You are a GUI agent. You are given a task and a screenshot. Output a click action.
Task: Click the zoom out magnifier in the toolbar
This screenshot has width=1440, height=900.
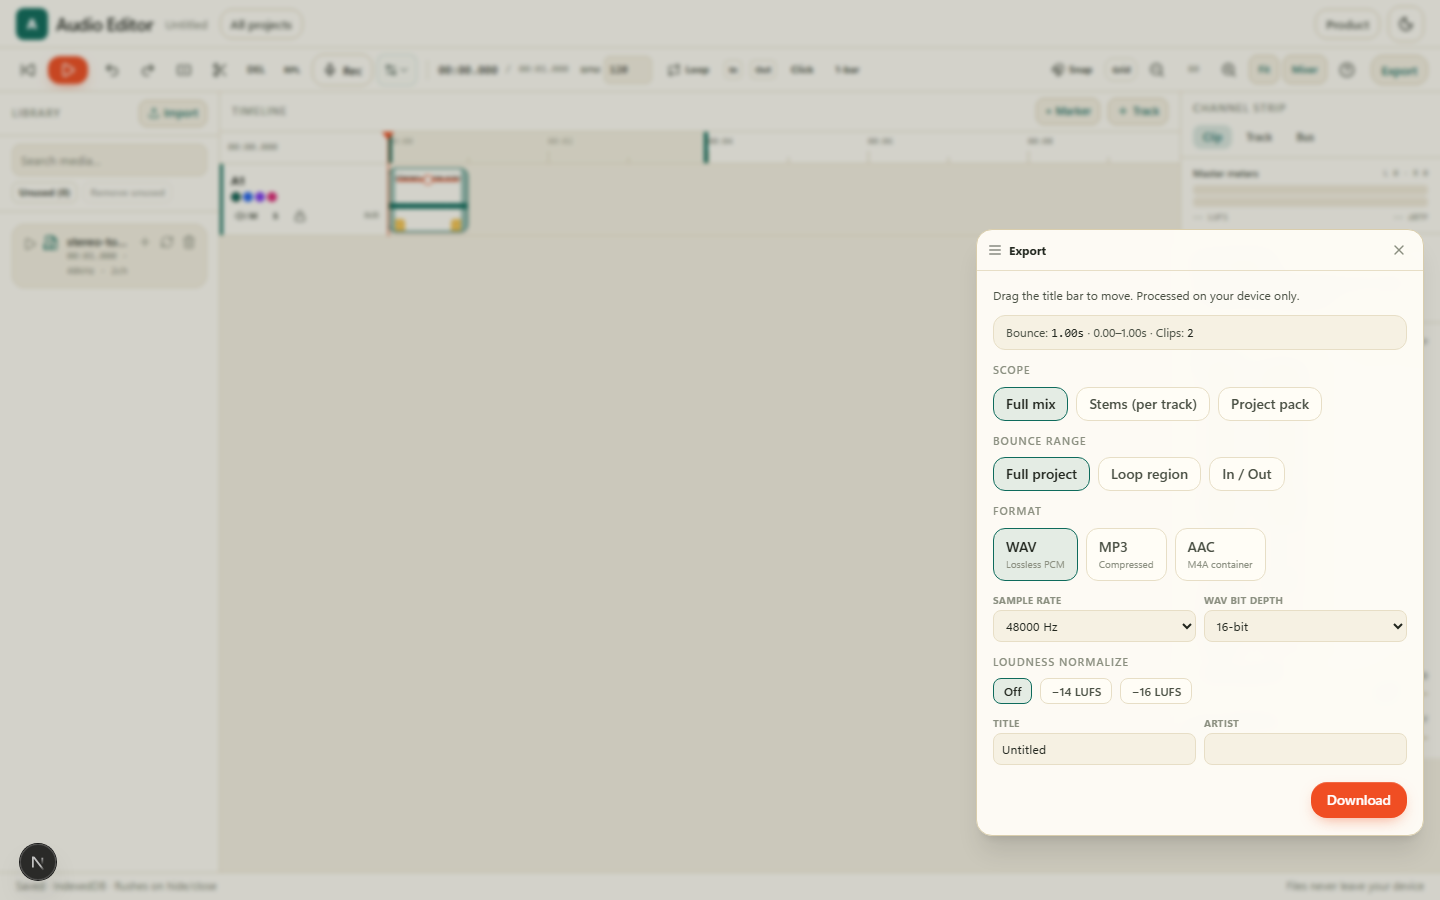click(1157, 70)
